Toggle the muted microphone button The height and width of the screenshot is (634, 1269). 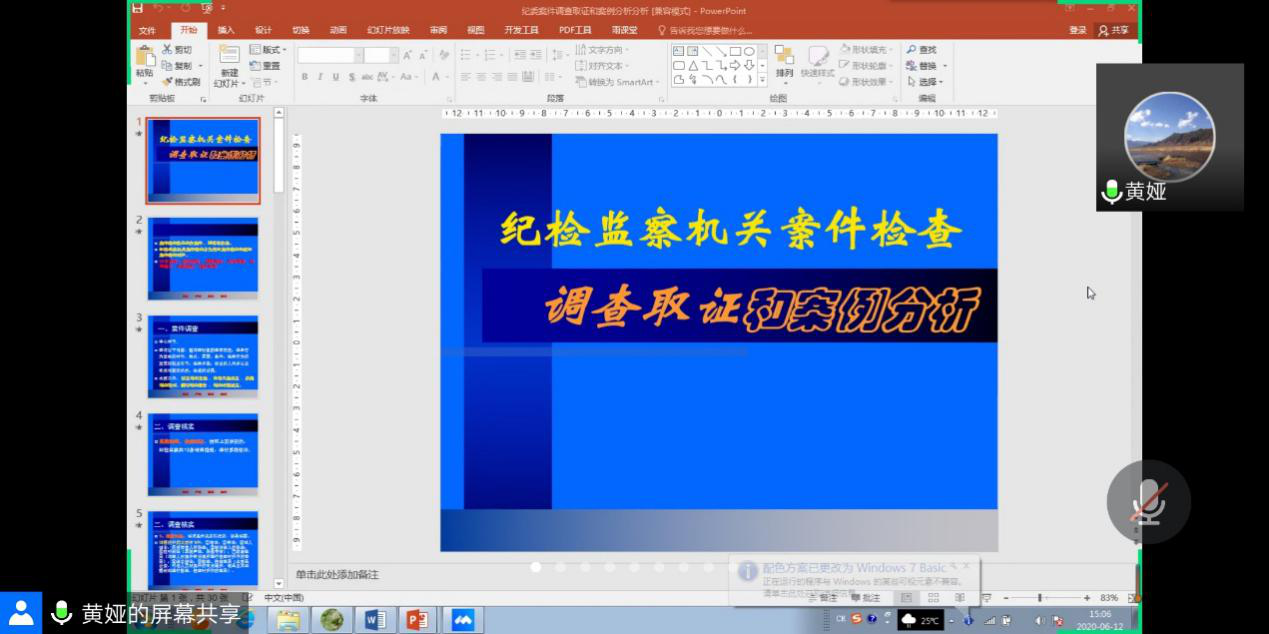(1148, 502)
